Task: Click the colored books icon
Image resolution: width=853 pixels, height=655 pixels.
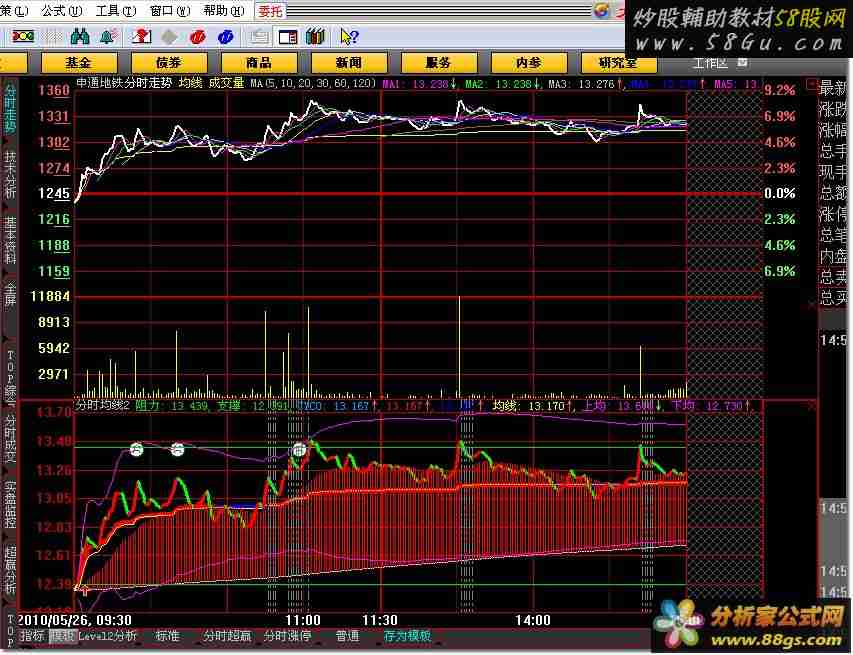Action: [315, 37]
